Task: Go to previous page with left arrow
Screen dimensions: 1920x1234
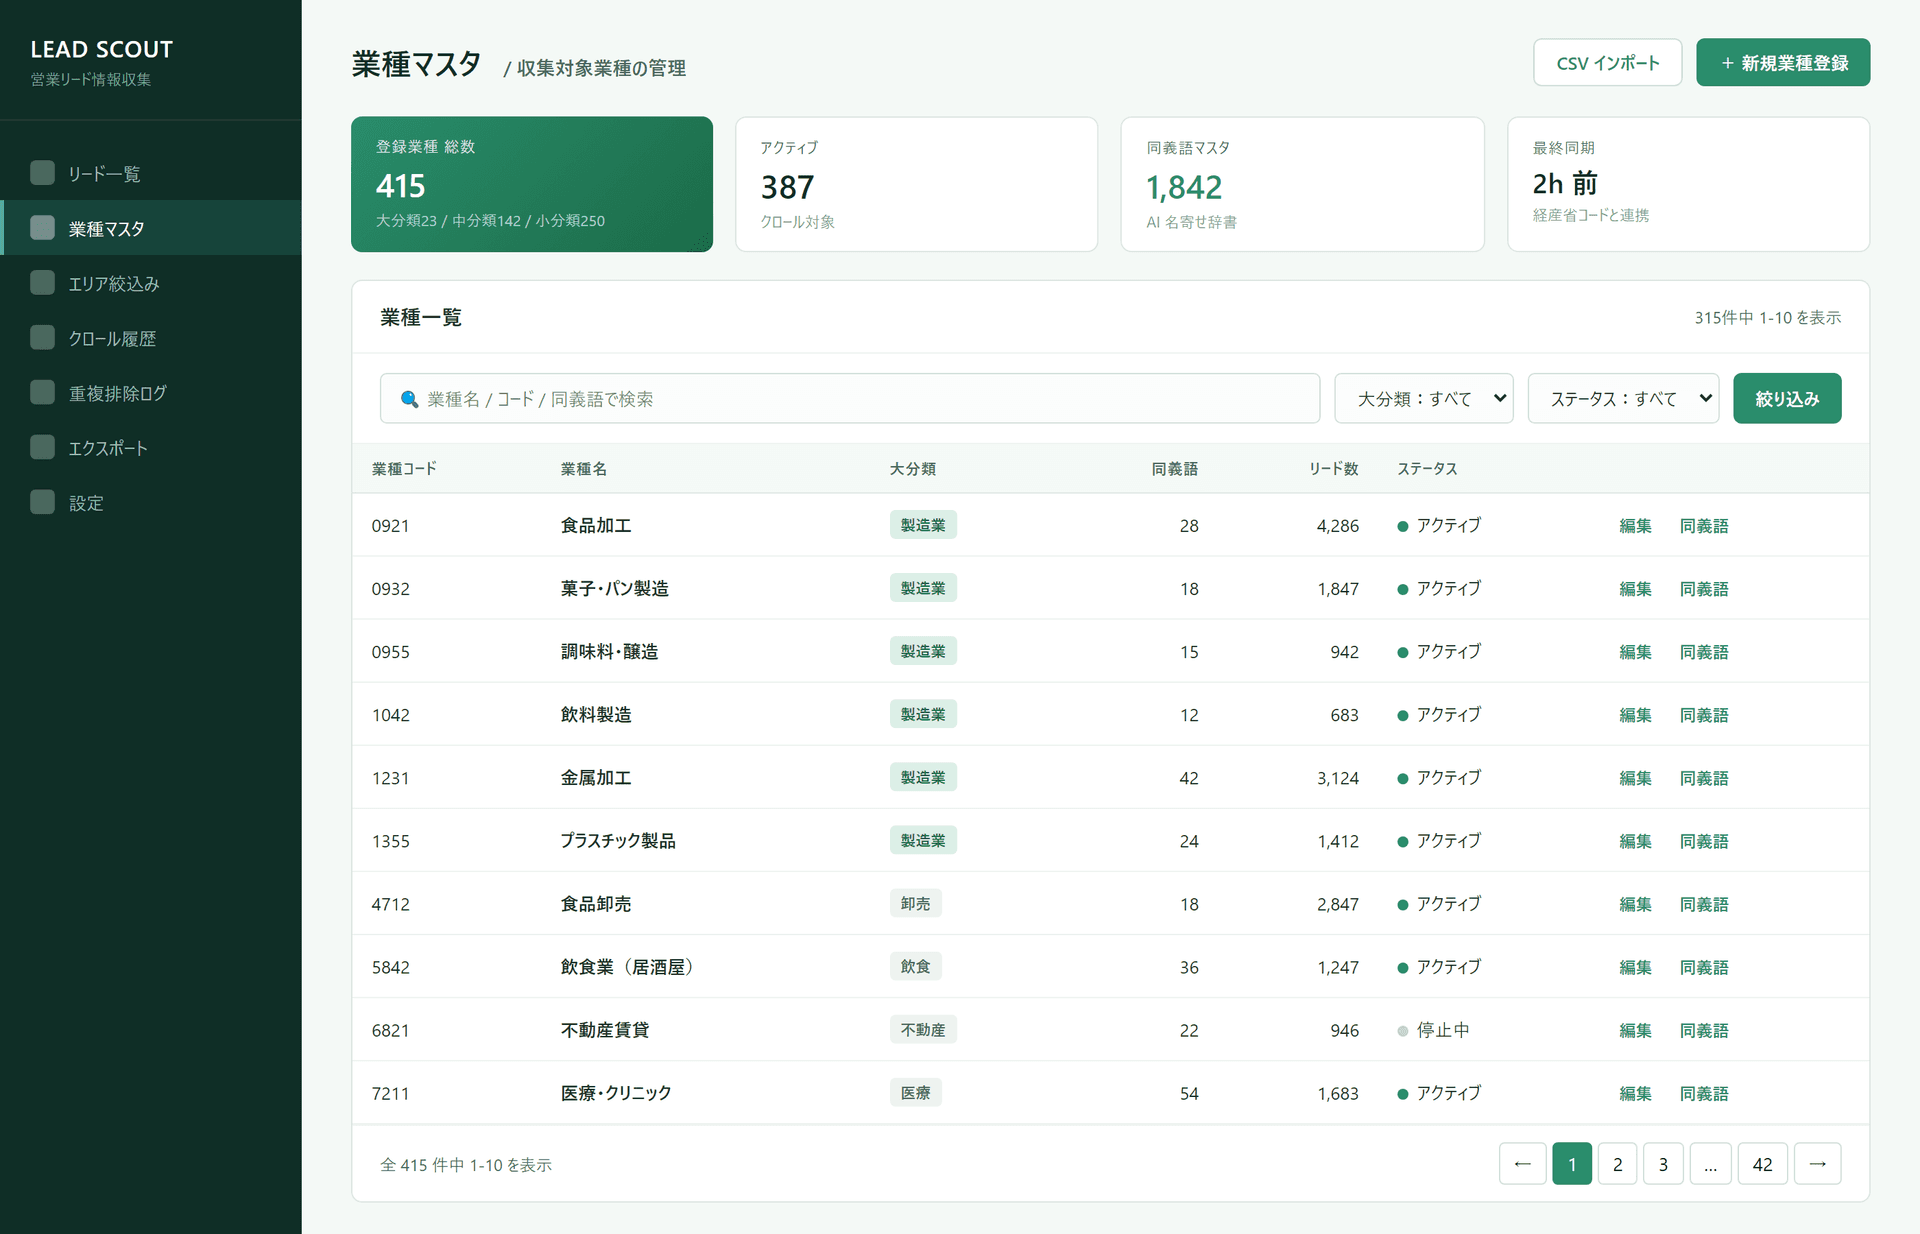Action: point(1522,1163)
